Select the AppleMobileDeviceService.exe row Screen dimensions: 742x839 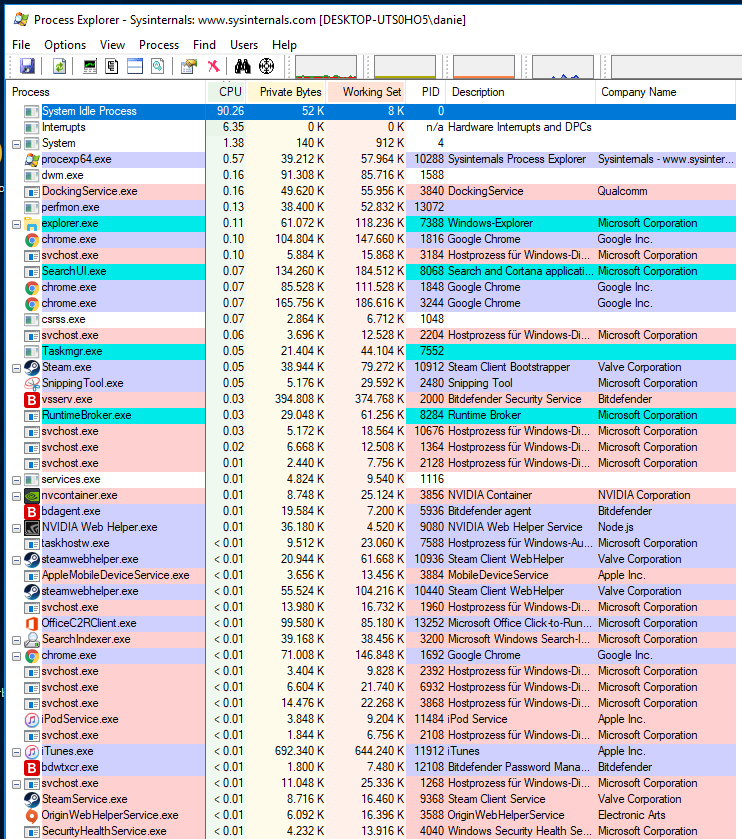coord(371,575)
